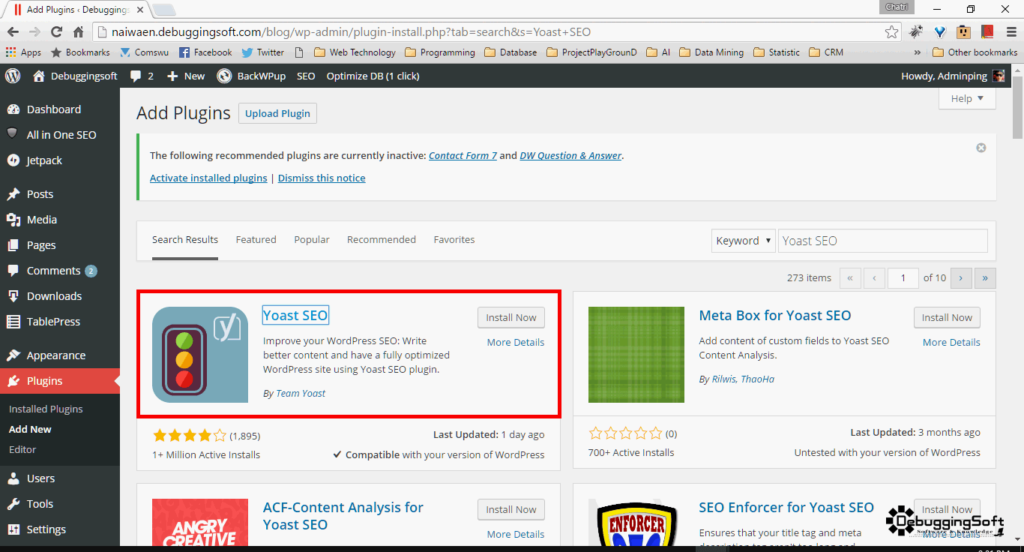Screen dimensions: 1024x552
Task: Open Installed Plugins submenu
Action: pyautogui.click(x=46, y=409)
